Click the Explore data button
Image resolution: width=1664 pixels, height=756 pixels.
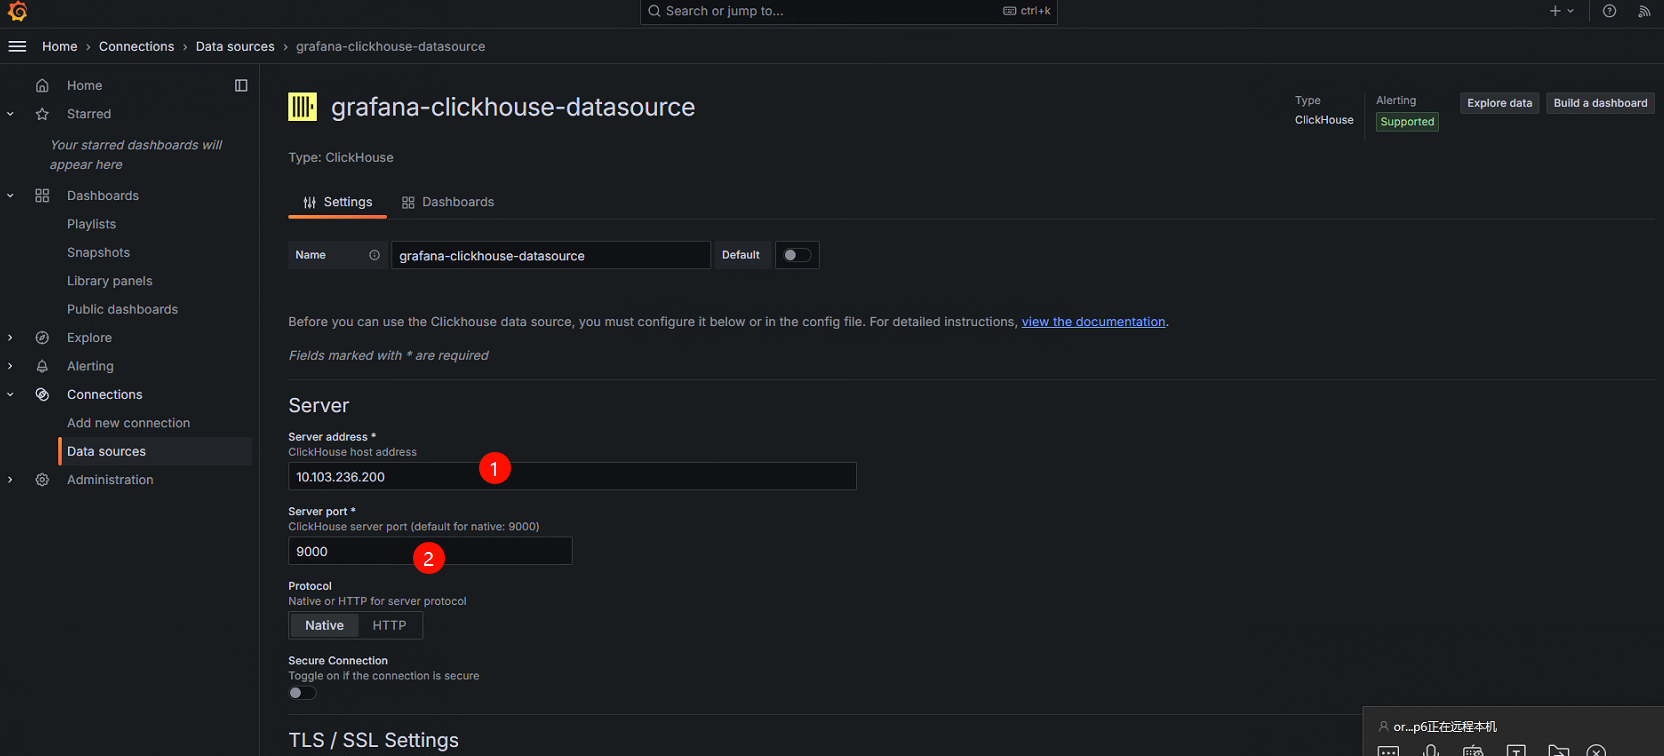pos(1499,103)
